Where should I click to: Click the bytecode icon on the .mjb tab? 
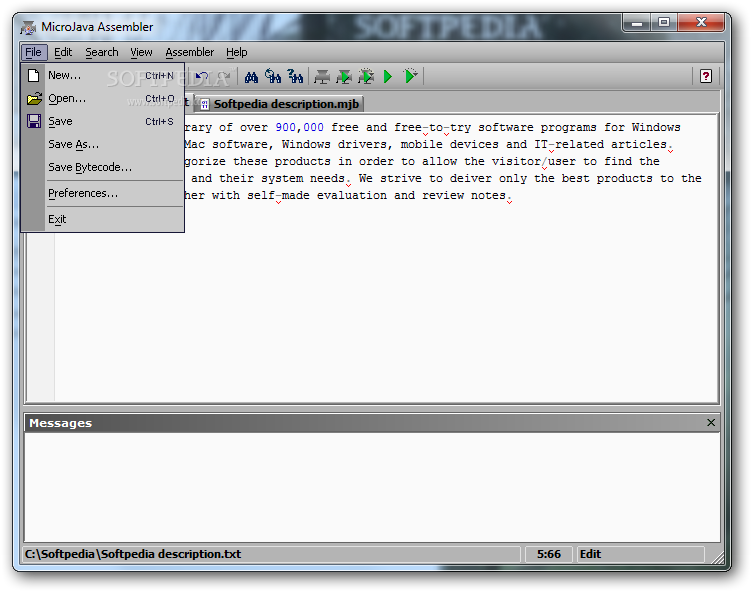point(205,104)
